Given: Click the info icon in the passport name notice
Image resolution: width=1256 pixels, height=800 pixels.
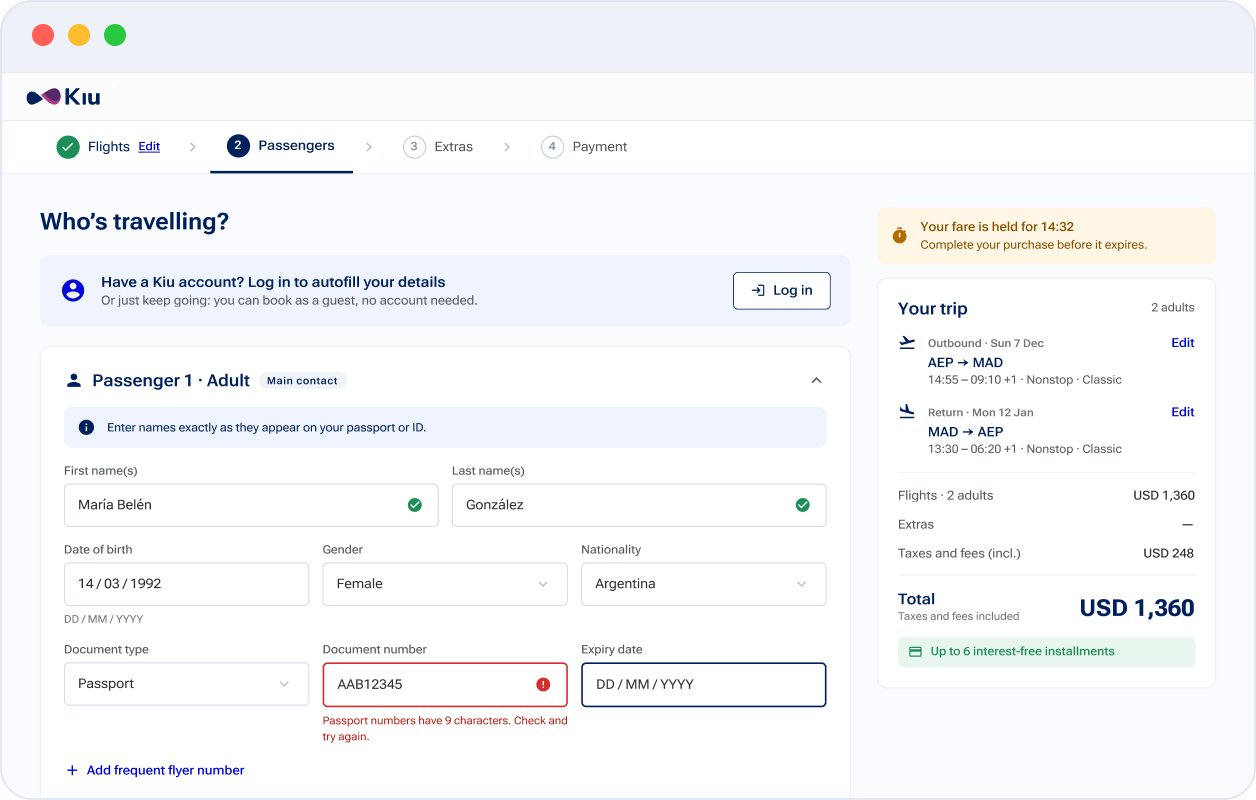Looking at the screenshot, I should coord(86,427).
